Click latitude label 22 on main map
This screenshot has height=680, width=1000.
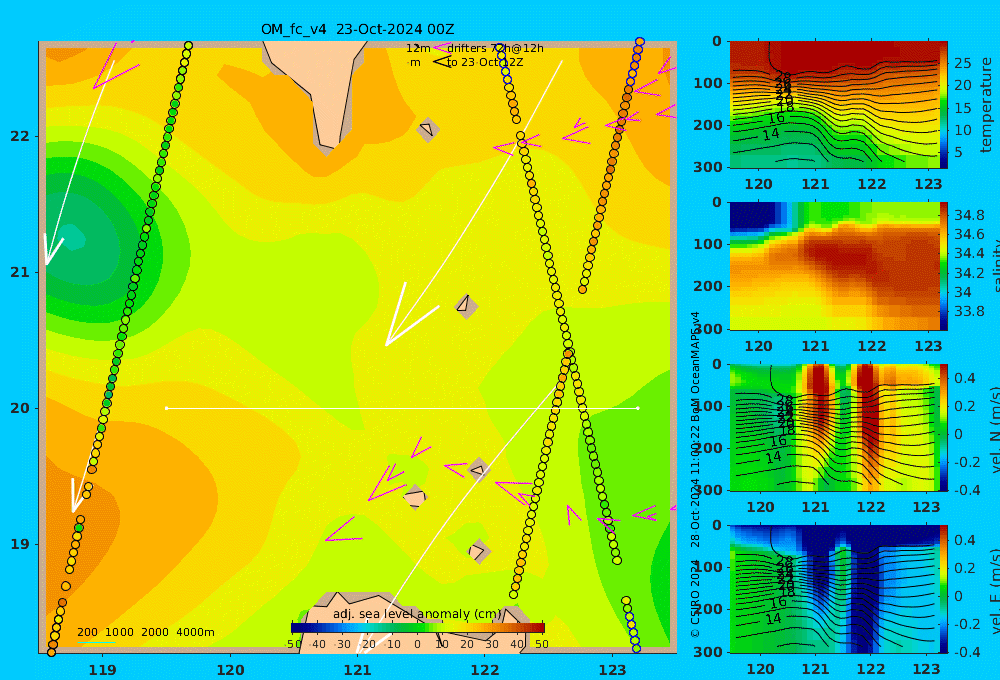coord(20,136)
